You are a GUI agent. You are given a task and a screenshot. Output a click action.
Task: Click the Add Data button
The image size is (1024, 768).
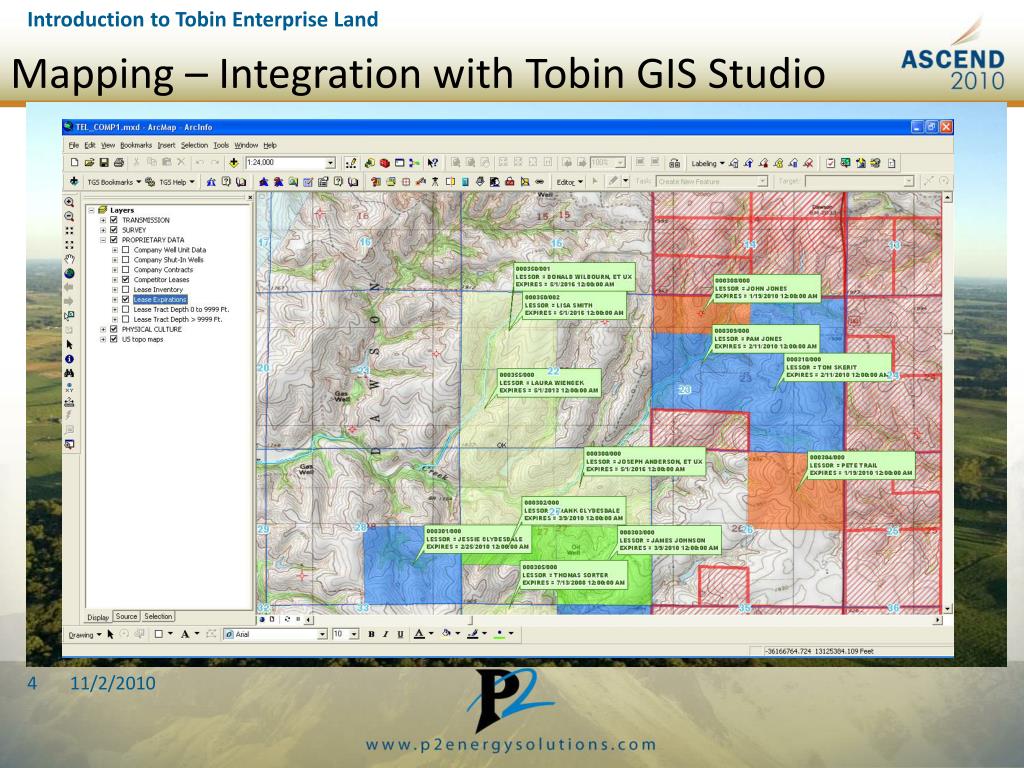click(233, 163)
